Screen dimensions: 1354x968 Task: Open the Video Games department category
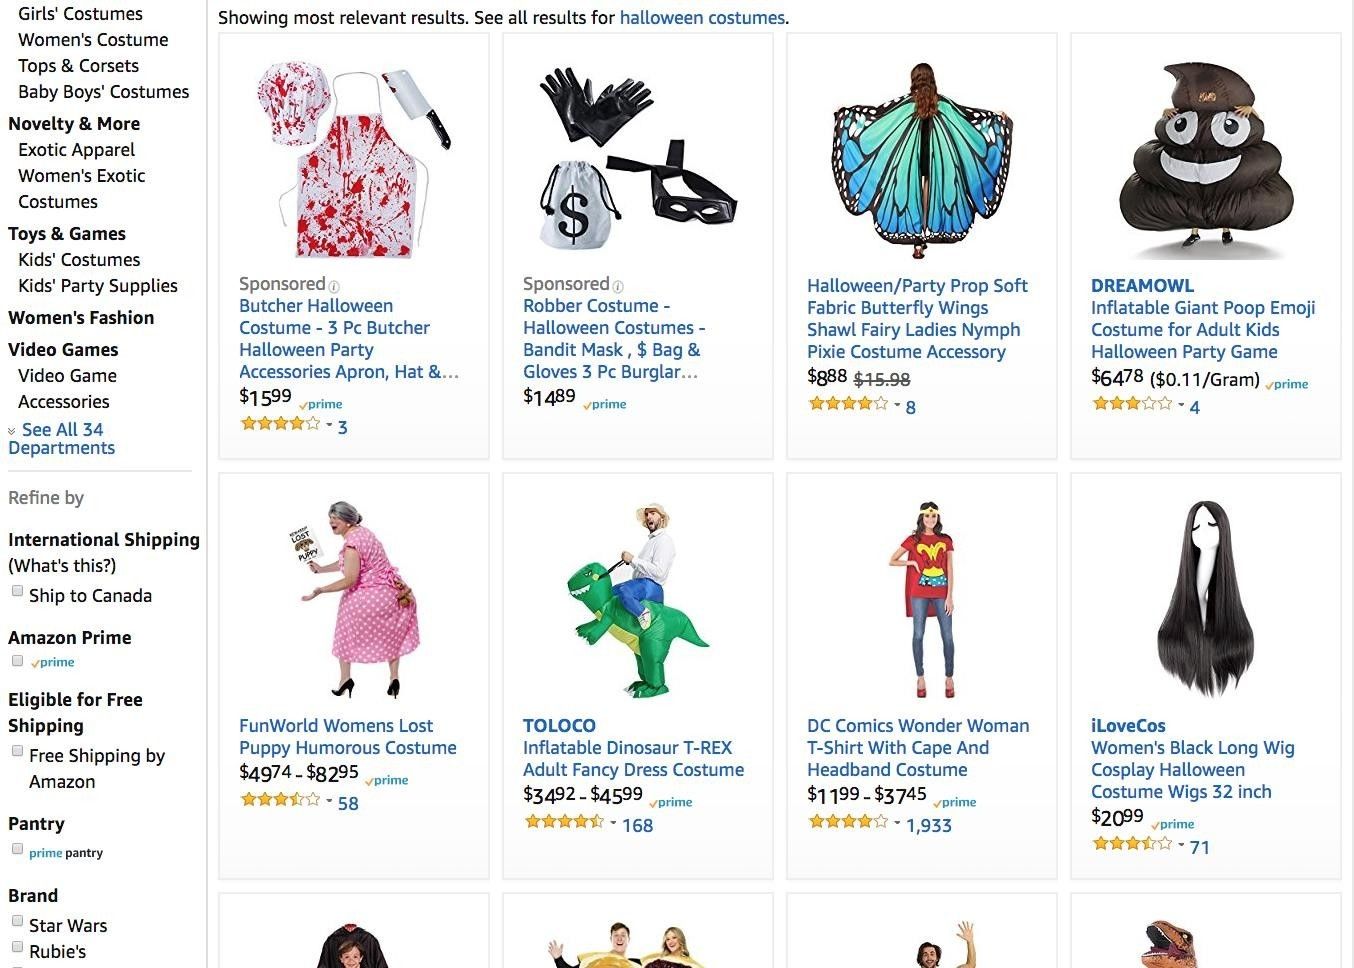pos(63,349)
